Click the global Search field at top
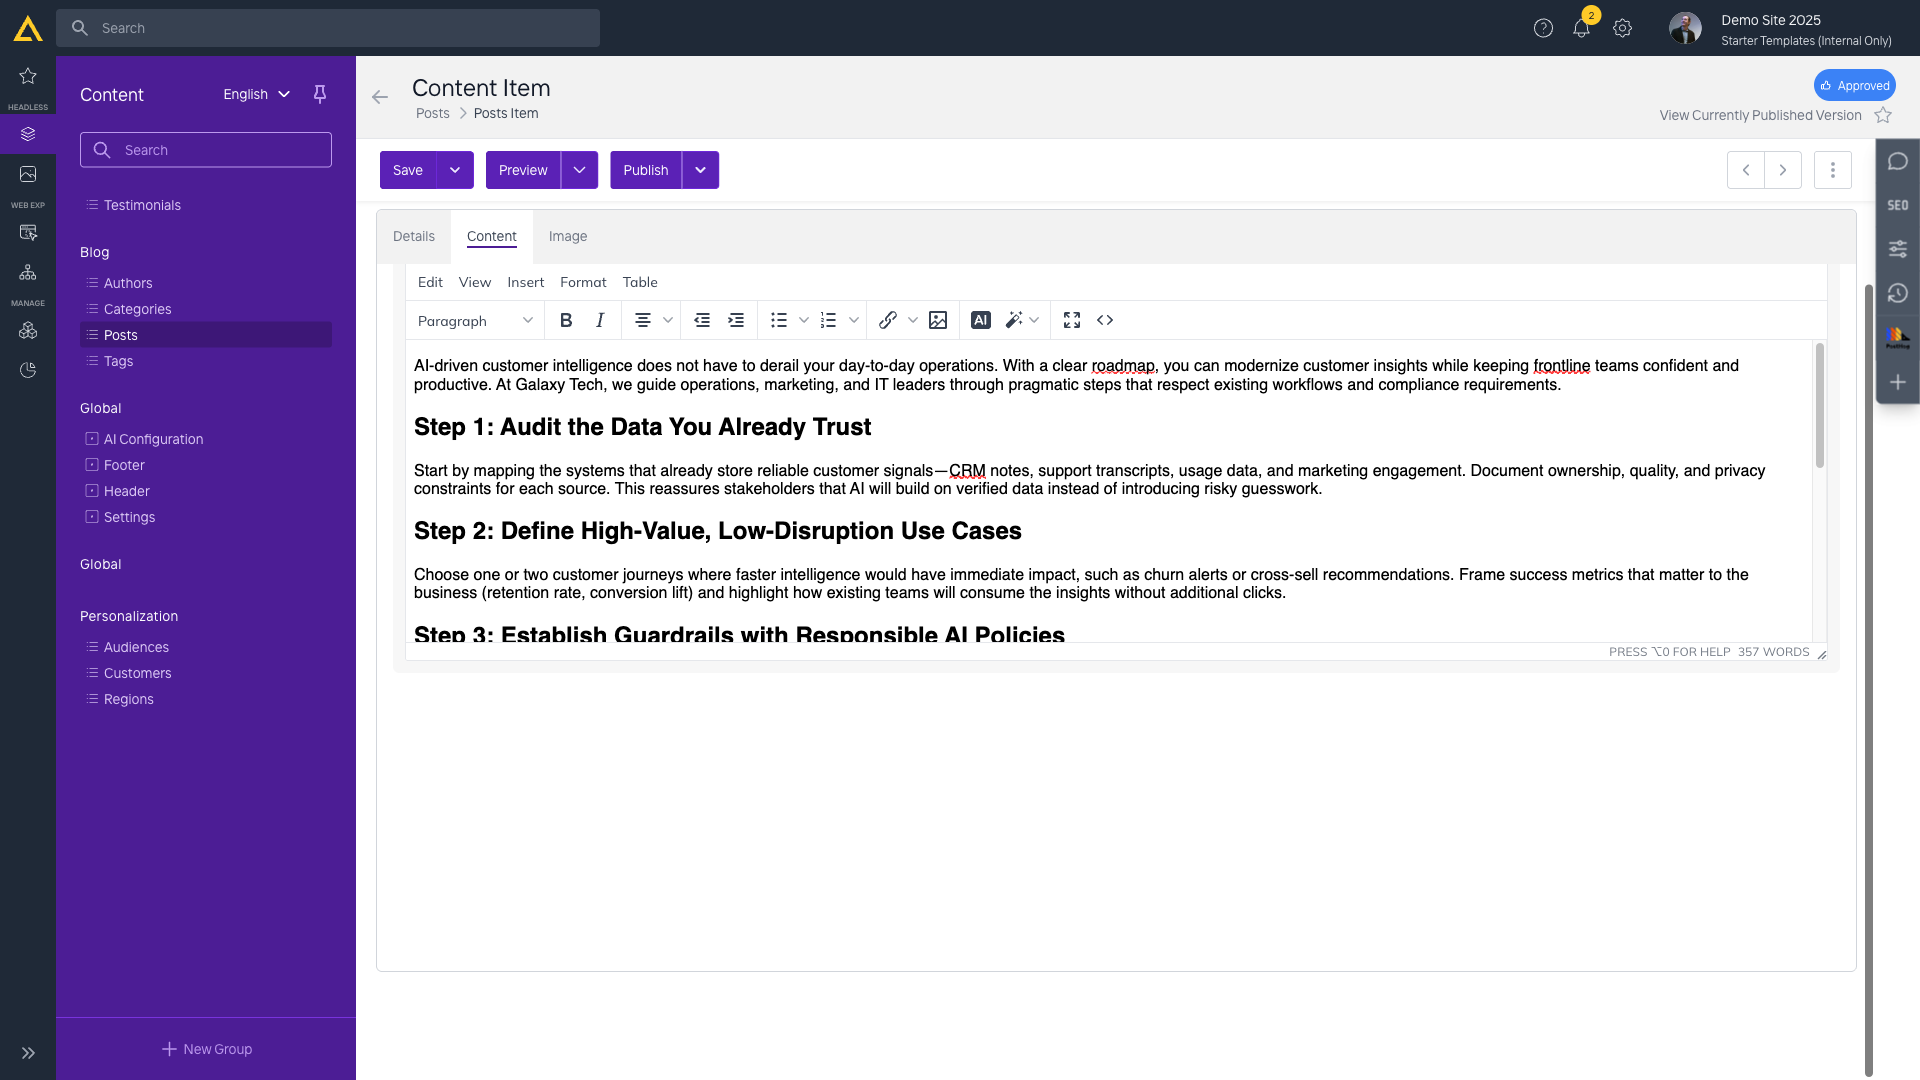The image size is (1920, 1080). point(328,28)
